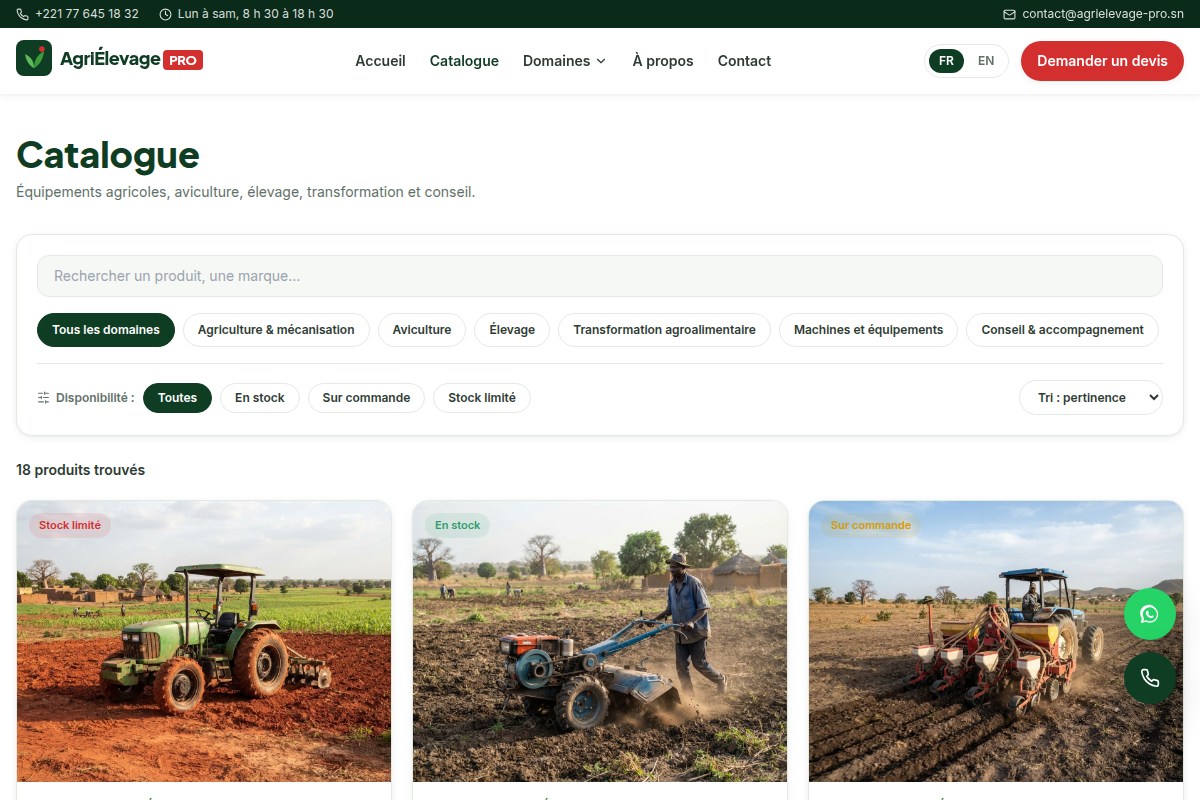The height and width of the screenshot is (800, 1200).
Task: Expand the Domaines menu
Action: pos(565,61)
